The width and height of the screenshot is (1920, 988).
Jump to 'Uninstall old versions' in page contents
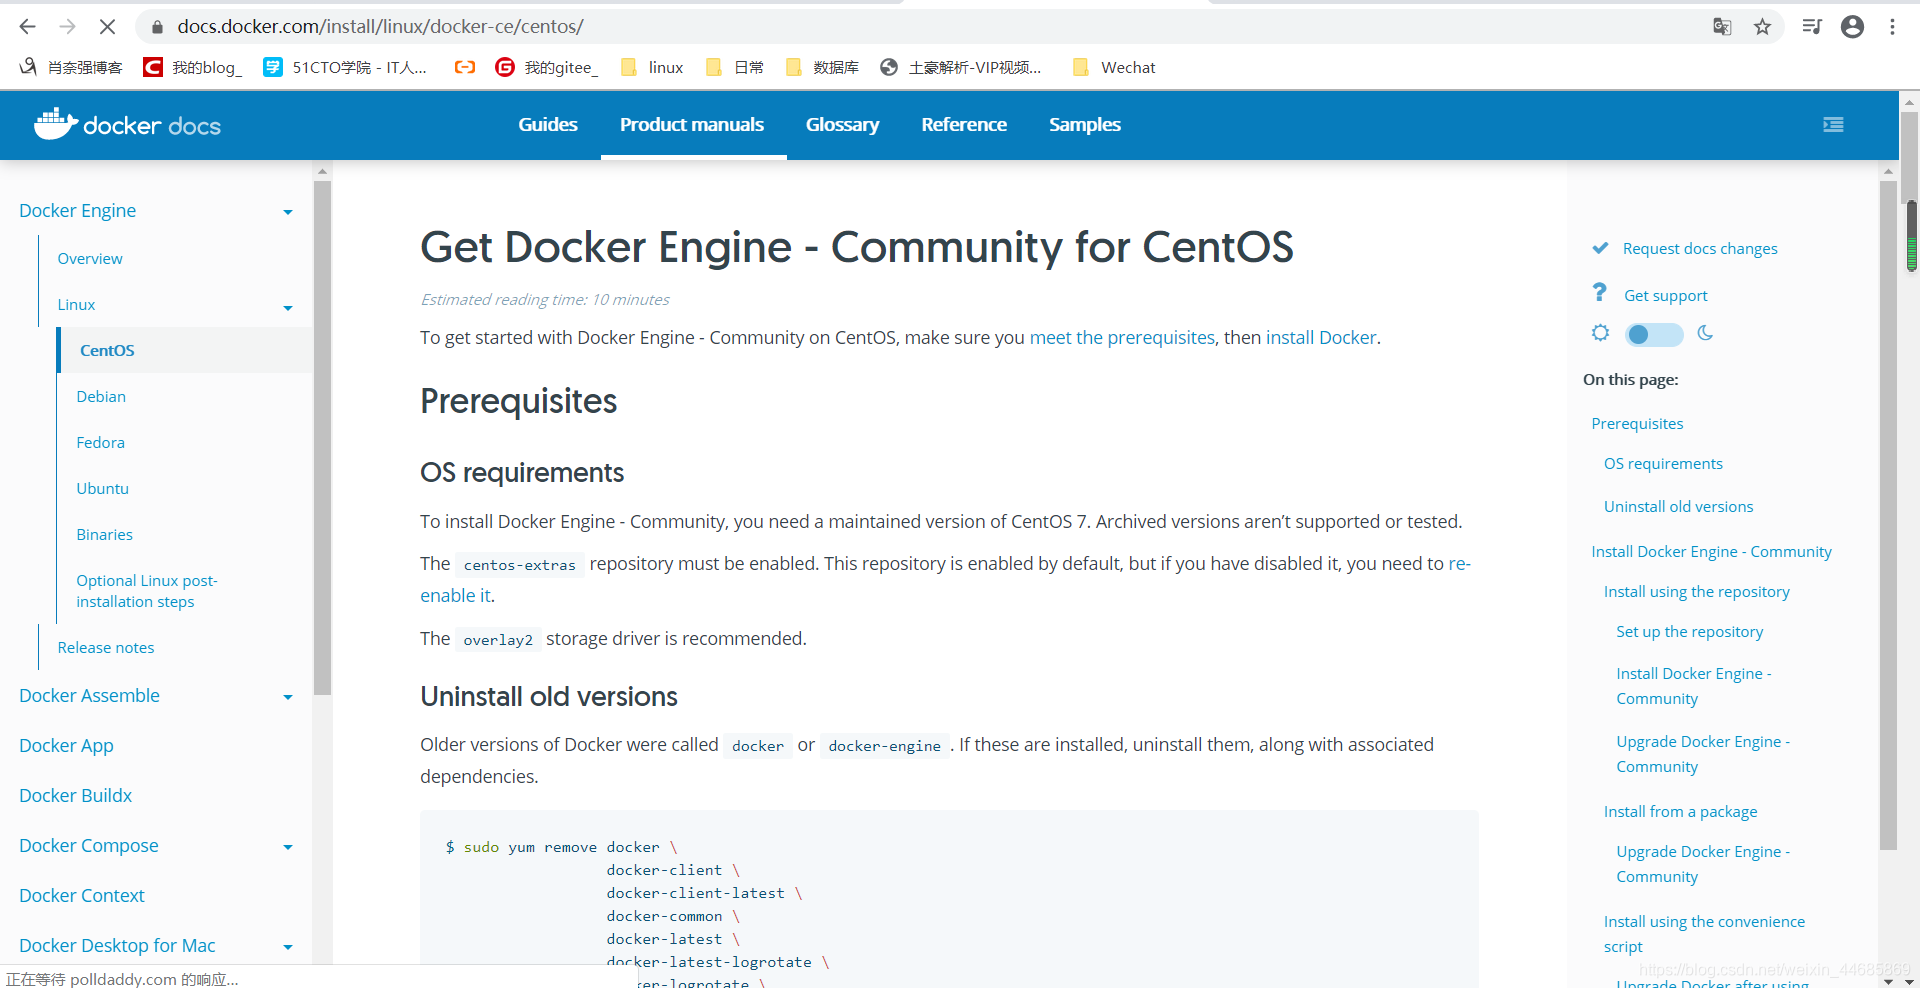click(x=1678, y=506)
